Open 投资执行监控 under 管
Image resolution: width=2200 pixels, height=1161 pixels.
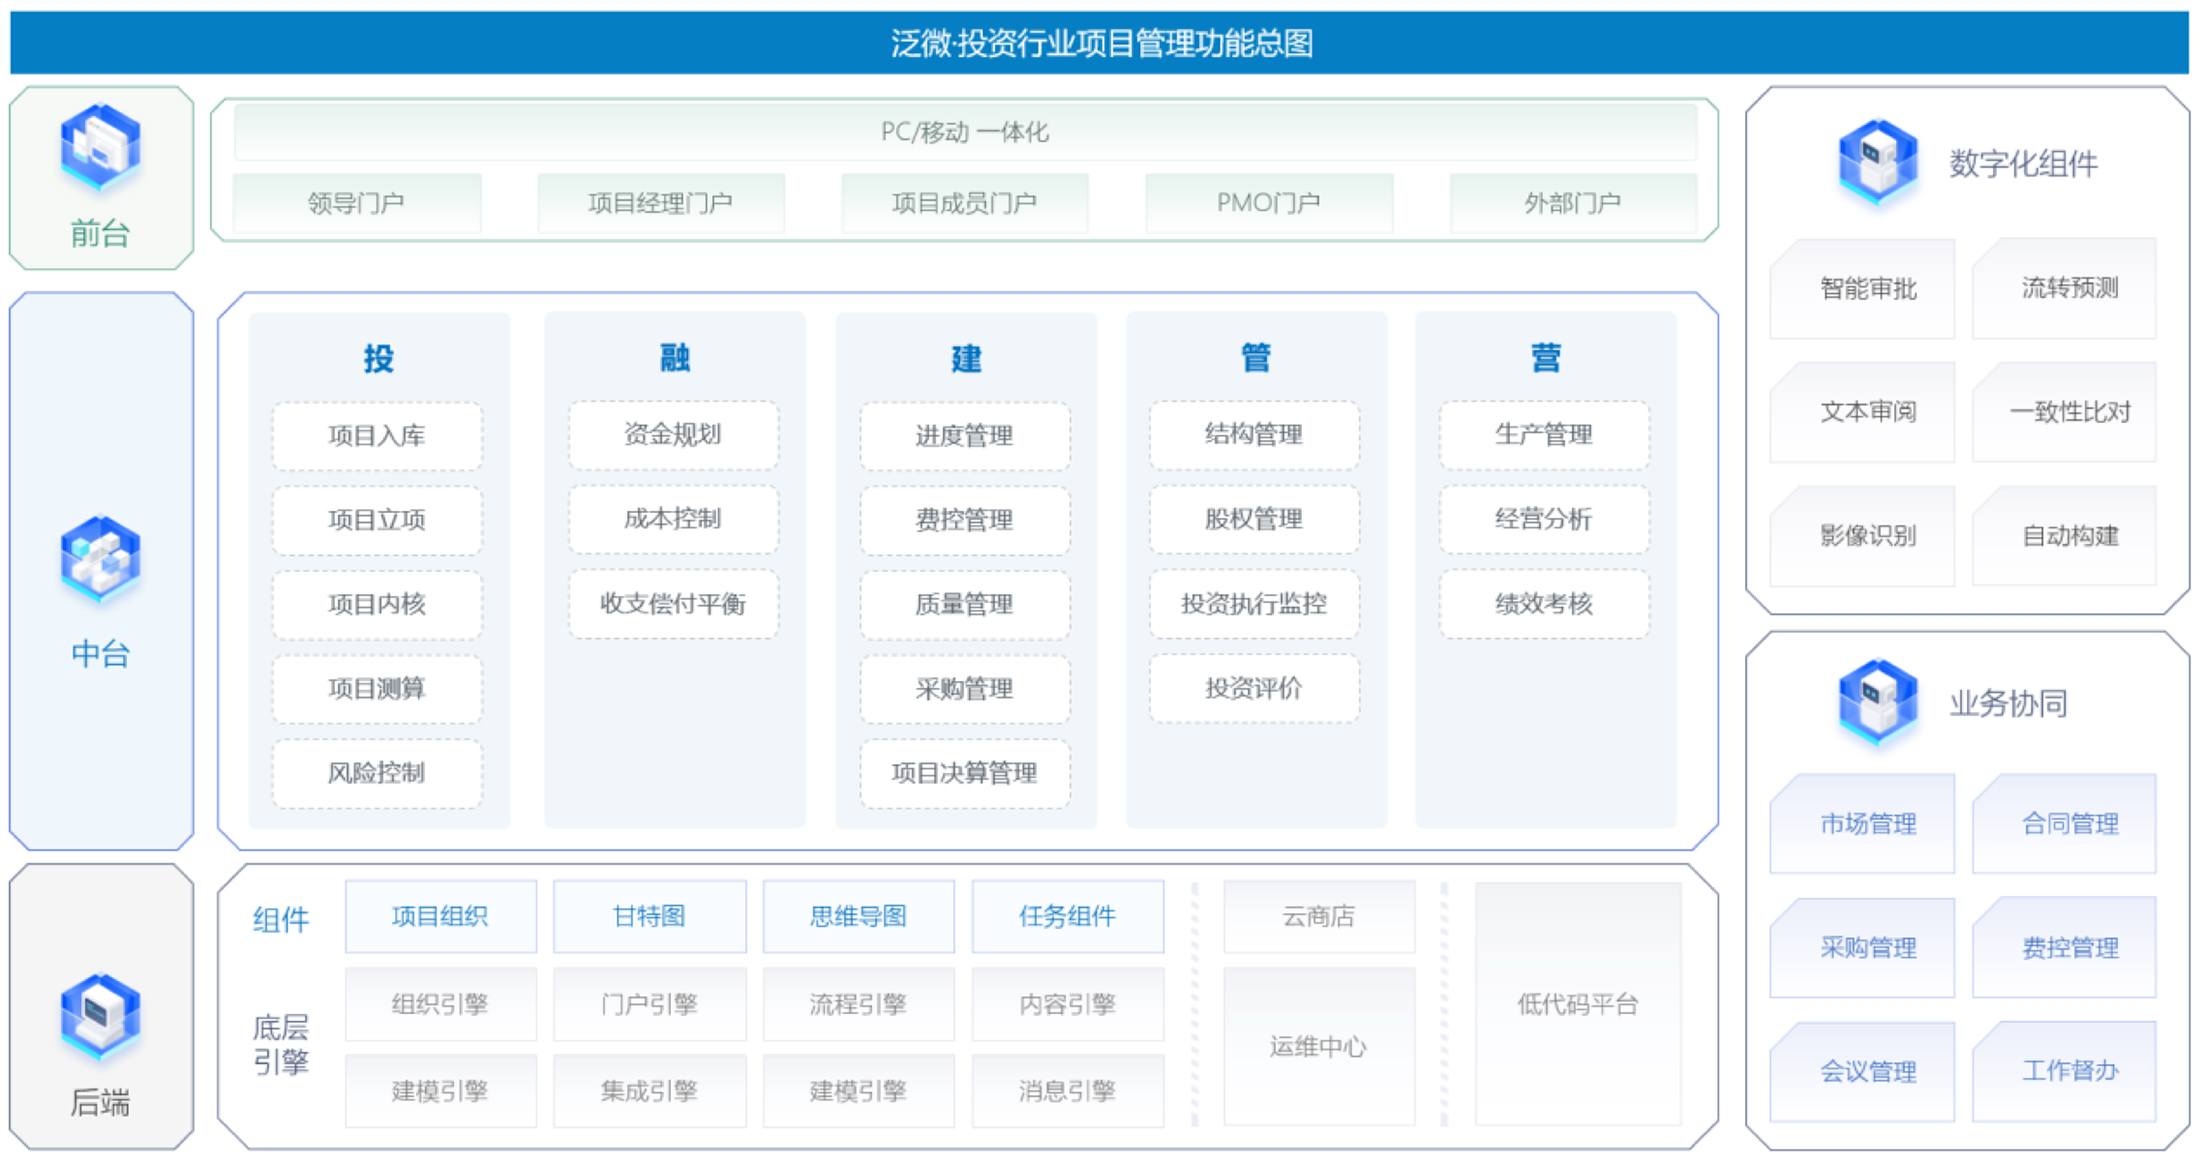point(1254,604)
